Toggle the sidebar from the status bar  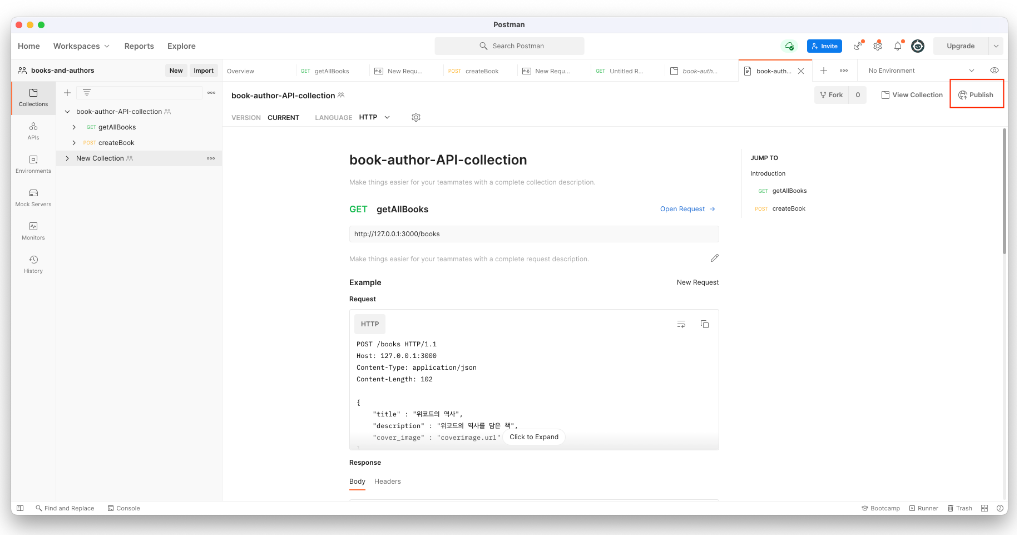(21, 508)
